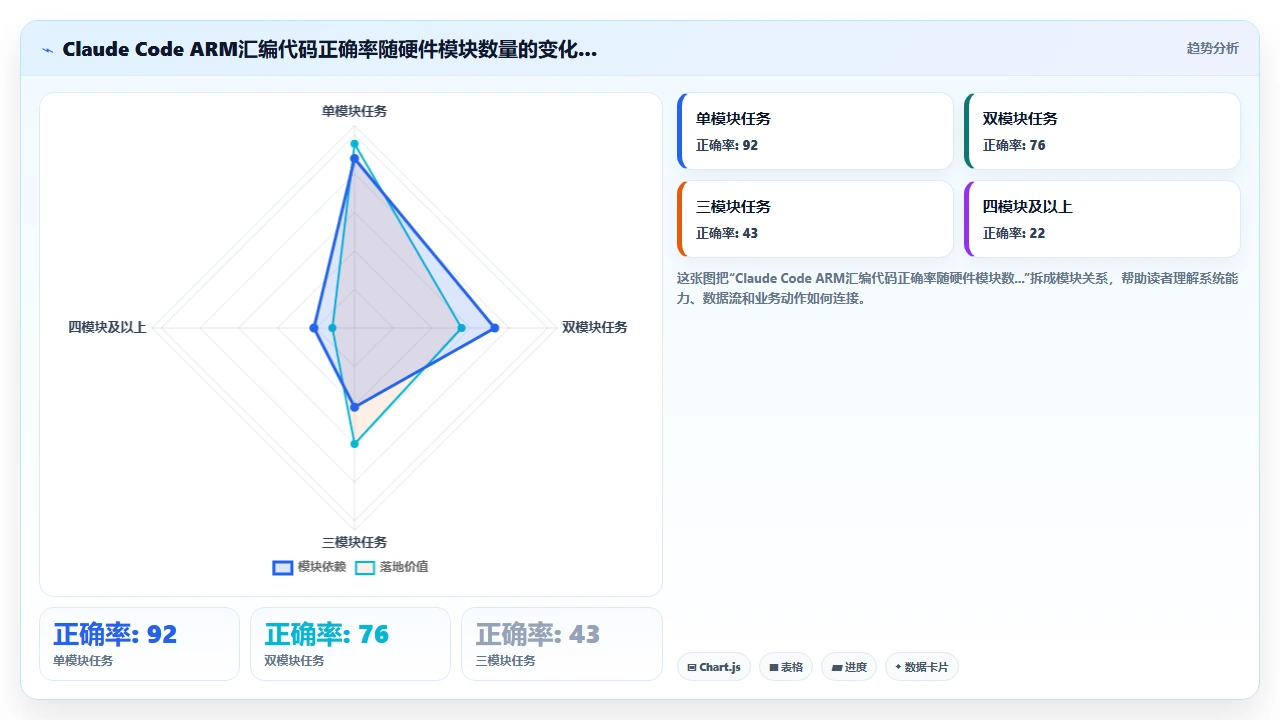Click the 正确率: 43 stat tile
This screenshot has width=1280, height=720.
pyautogui.click(x=561, y=644)
